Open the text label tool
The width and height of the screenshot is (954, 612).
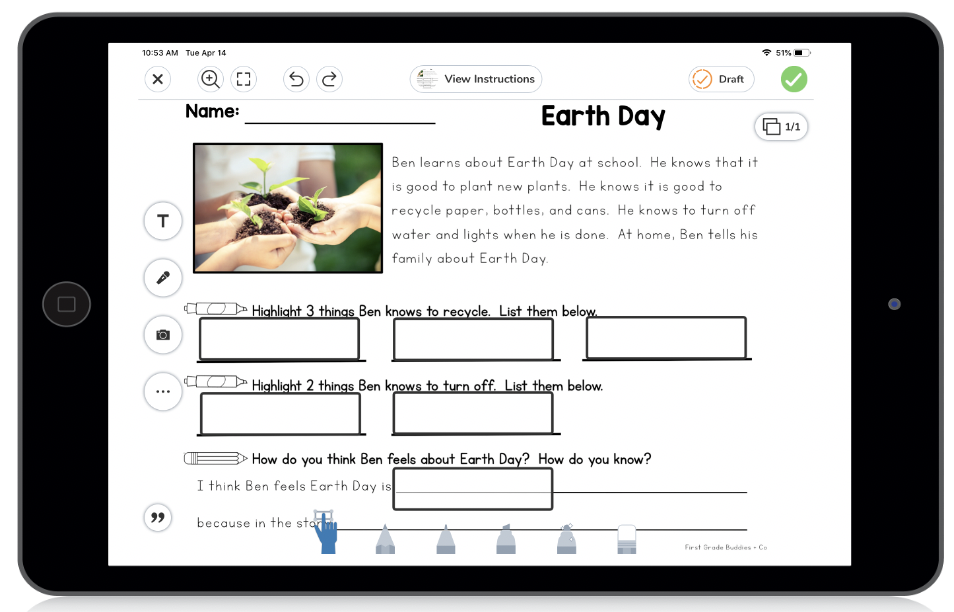point(162,221)
